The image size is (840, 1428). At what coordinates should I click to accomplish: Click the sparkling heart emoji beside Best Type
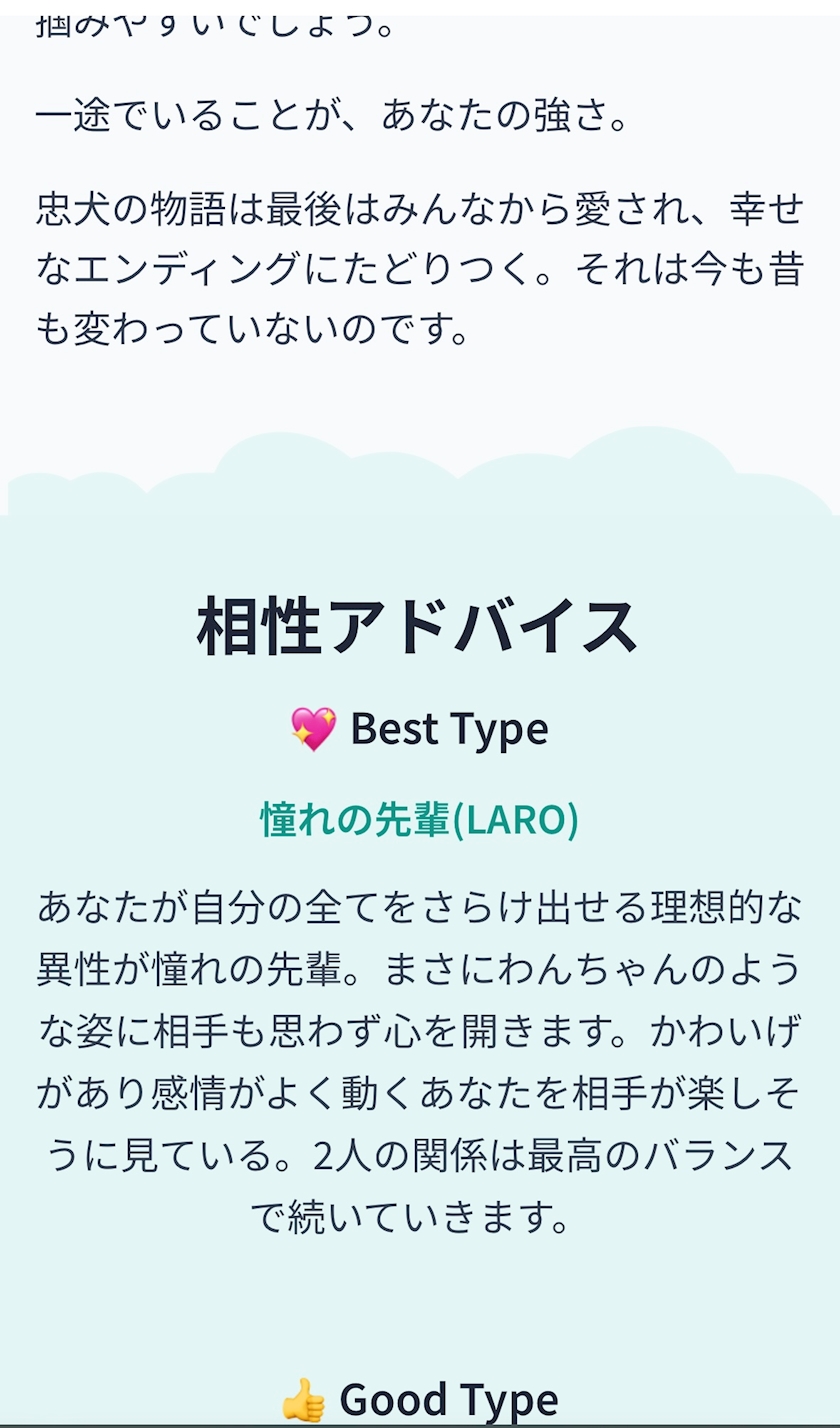(313, 729)
